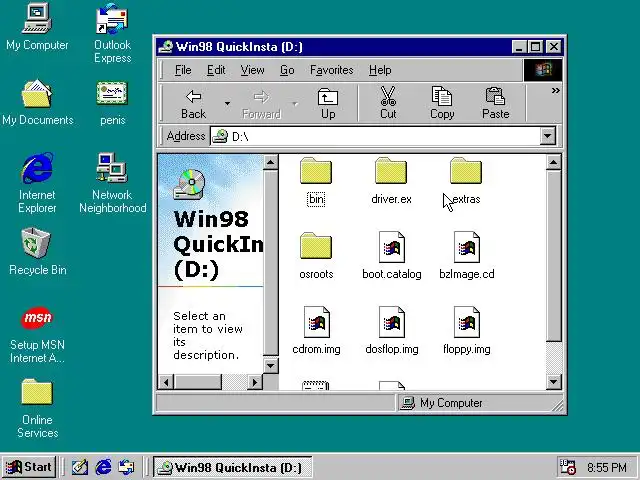The height and width of the screenshot is (480, 640).
Task: Launch Outlook Express from Quick Launch
Action: pyautogui.click(x=126, y=467)
